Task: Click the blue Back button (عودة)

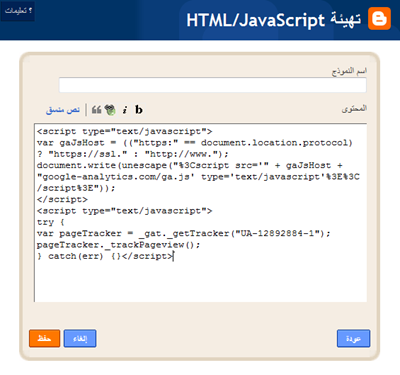Action: pos(353,338)
